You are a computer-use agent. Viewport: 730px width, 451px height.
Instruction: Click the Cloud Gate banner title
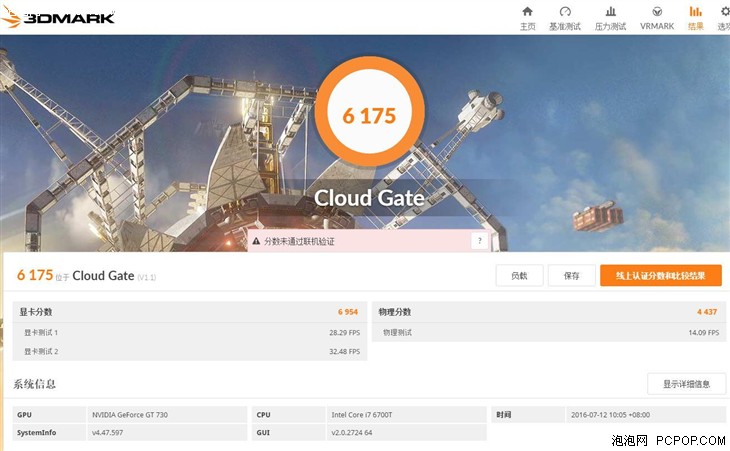pos(369,198)
